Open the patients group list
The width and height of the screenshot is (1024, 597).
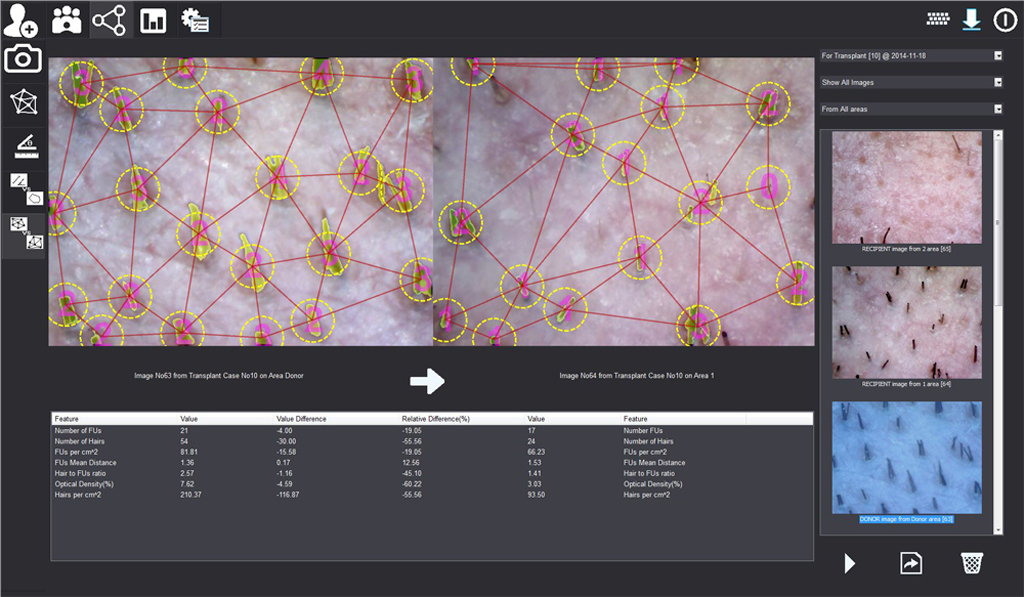point(67,20)
